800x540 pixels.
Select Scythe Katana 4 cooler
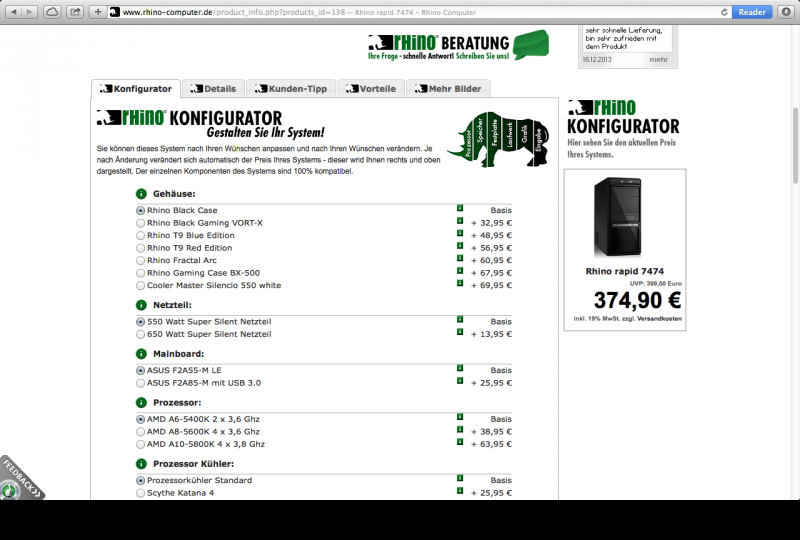pos(140,493)
